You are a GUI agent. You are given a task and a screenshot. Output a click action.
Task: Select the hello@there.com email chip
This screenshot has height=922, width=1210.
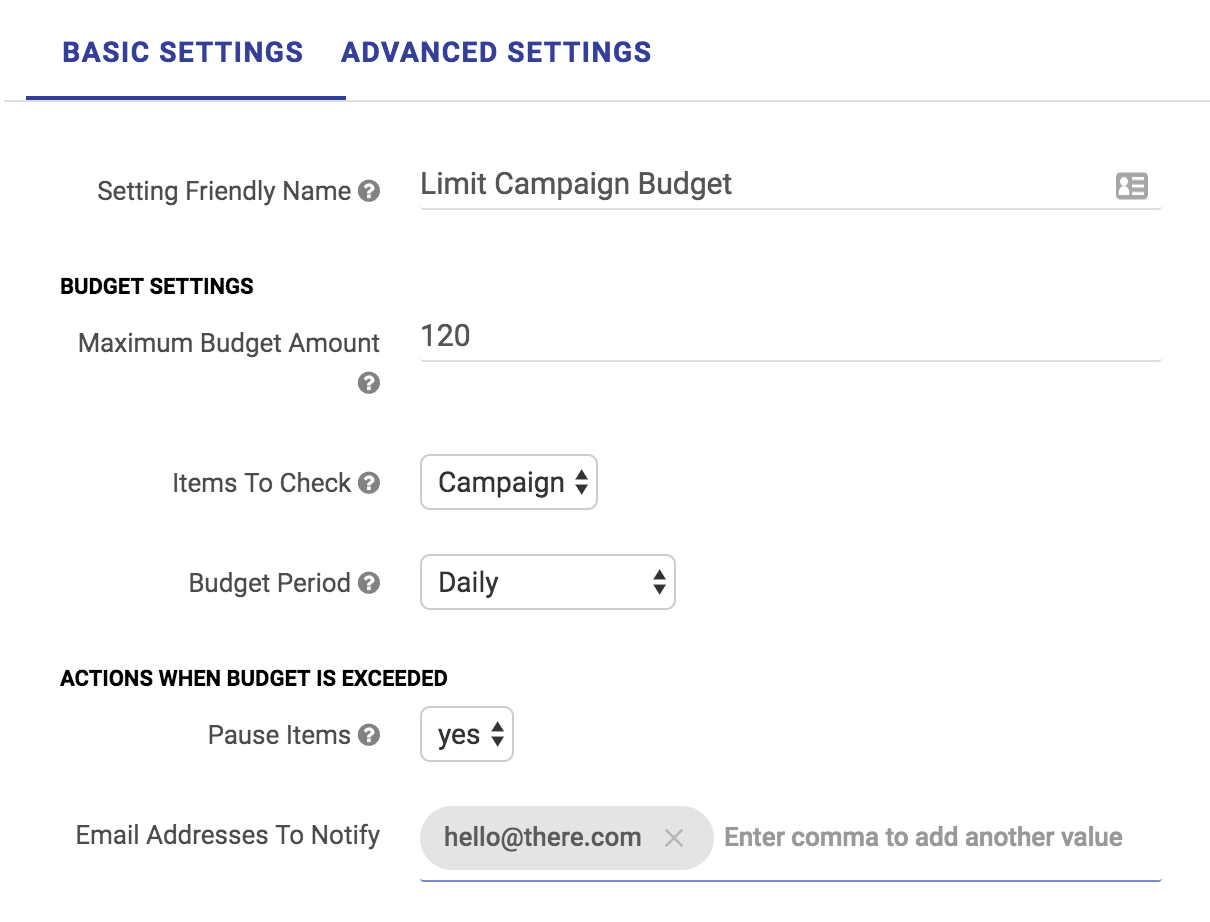point(543,838)
